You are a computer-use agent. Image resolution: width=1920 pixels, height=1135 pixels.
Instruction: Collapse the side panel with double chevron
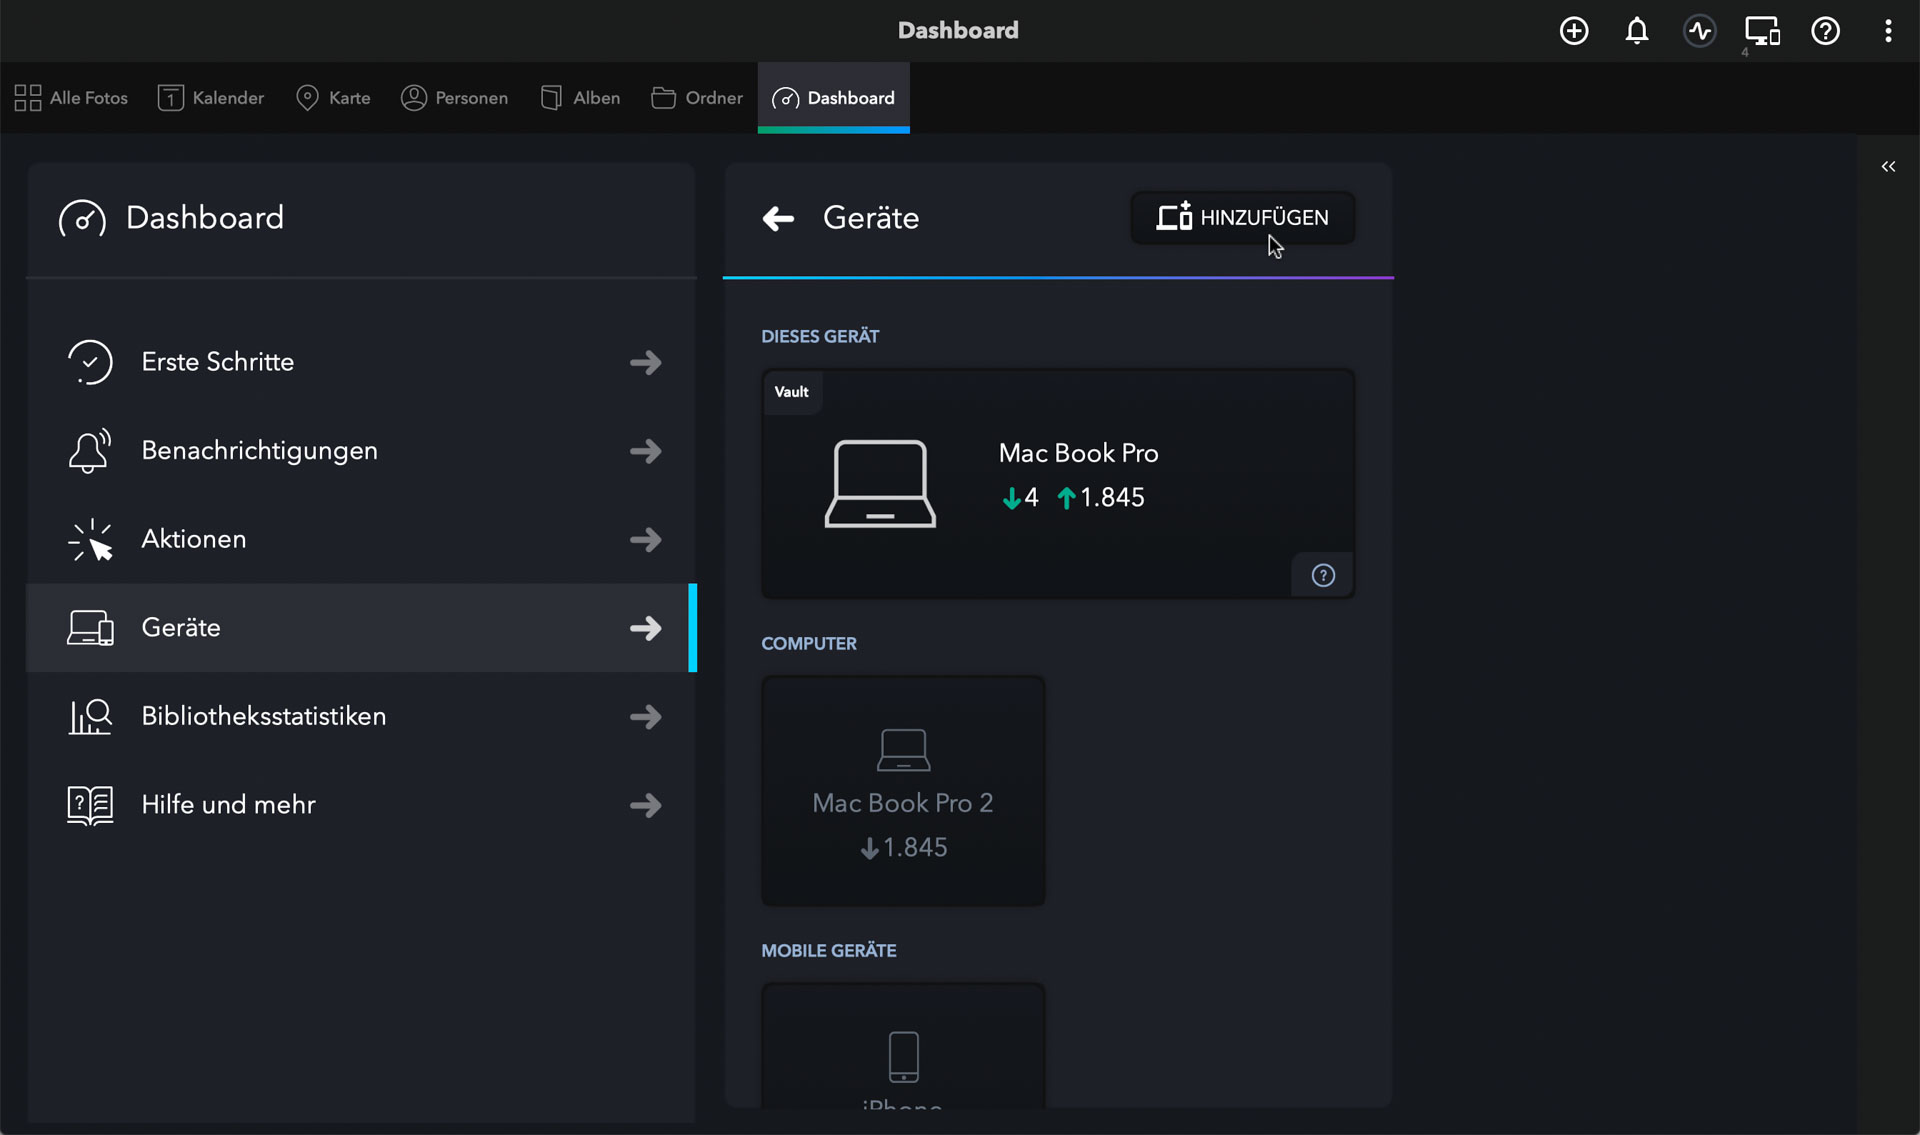[x=1888, y=167]
